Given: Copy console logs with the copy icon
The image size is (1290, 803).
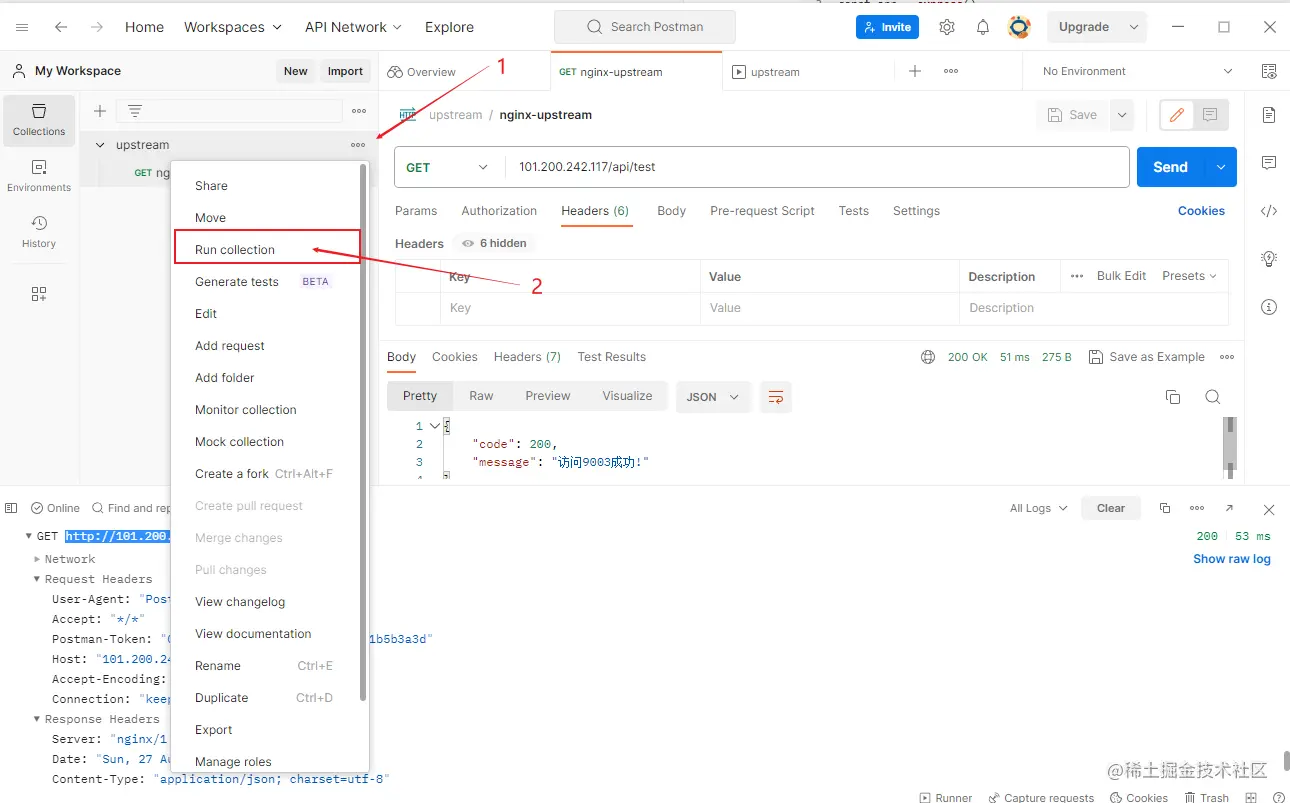Looking at the screenshot, I should pyautogui.click(x=1165, y=508).
